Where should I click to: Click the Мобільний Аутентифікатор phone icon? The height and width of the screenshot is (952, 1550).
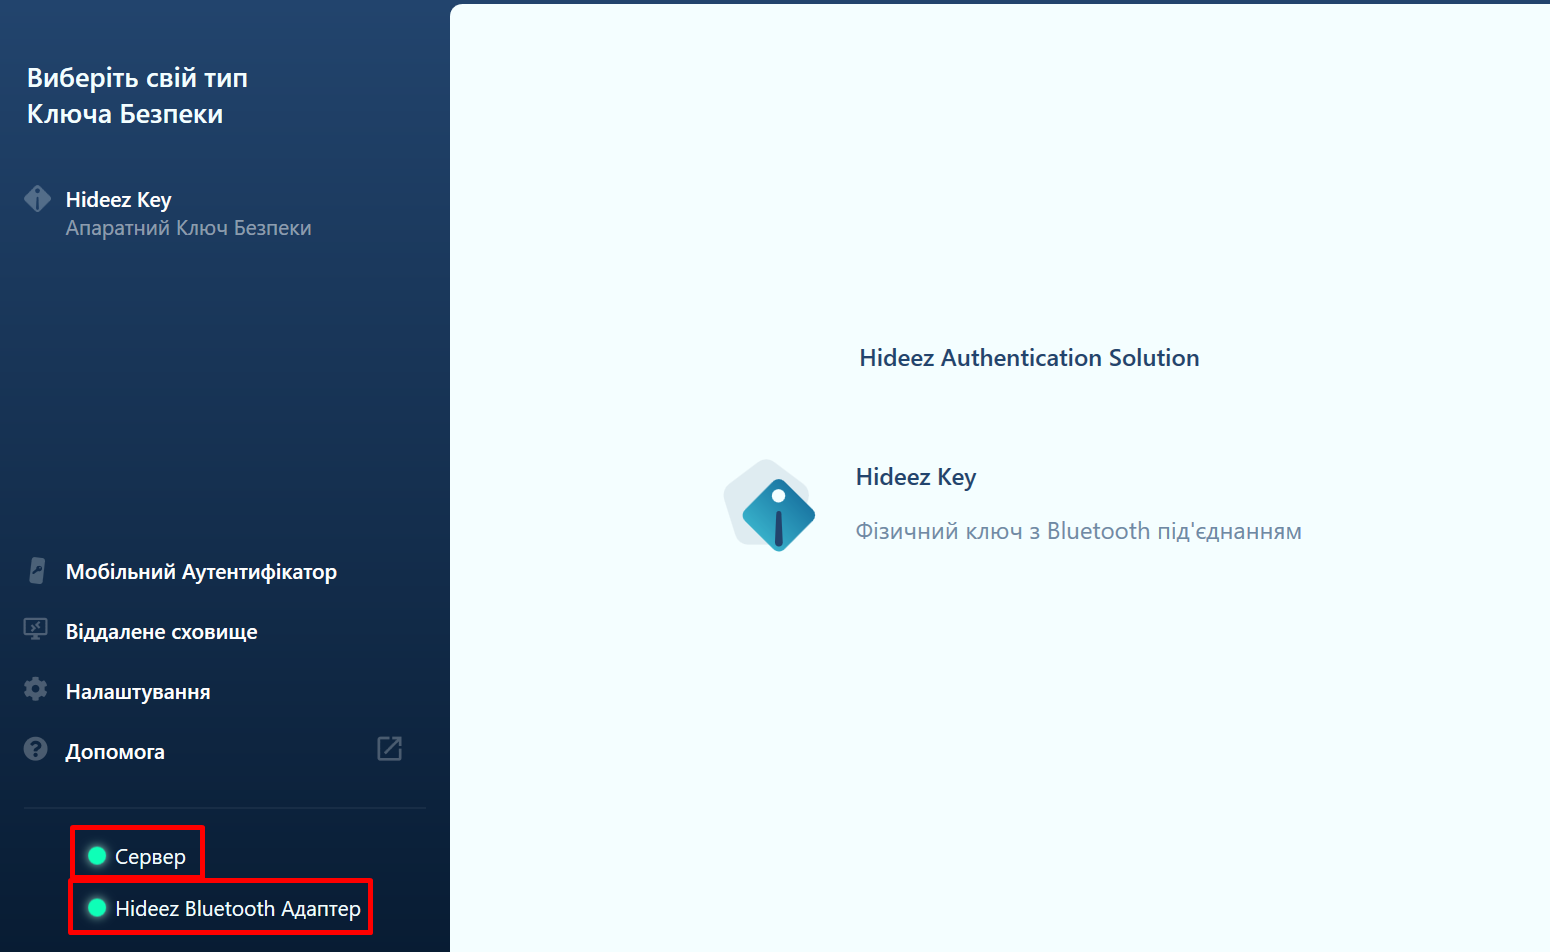37,571
